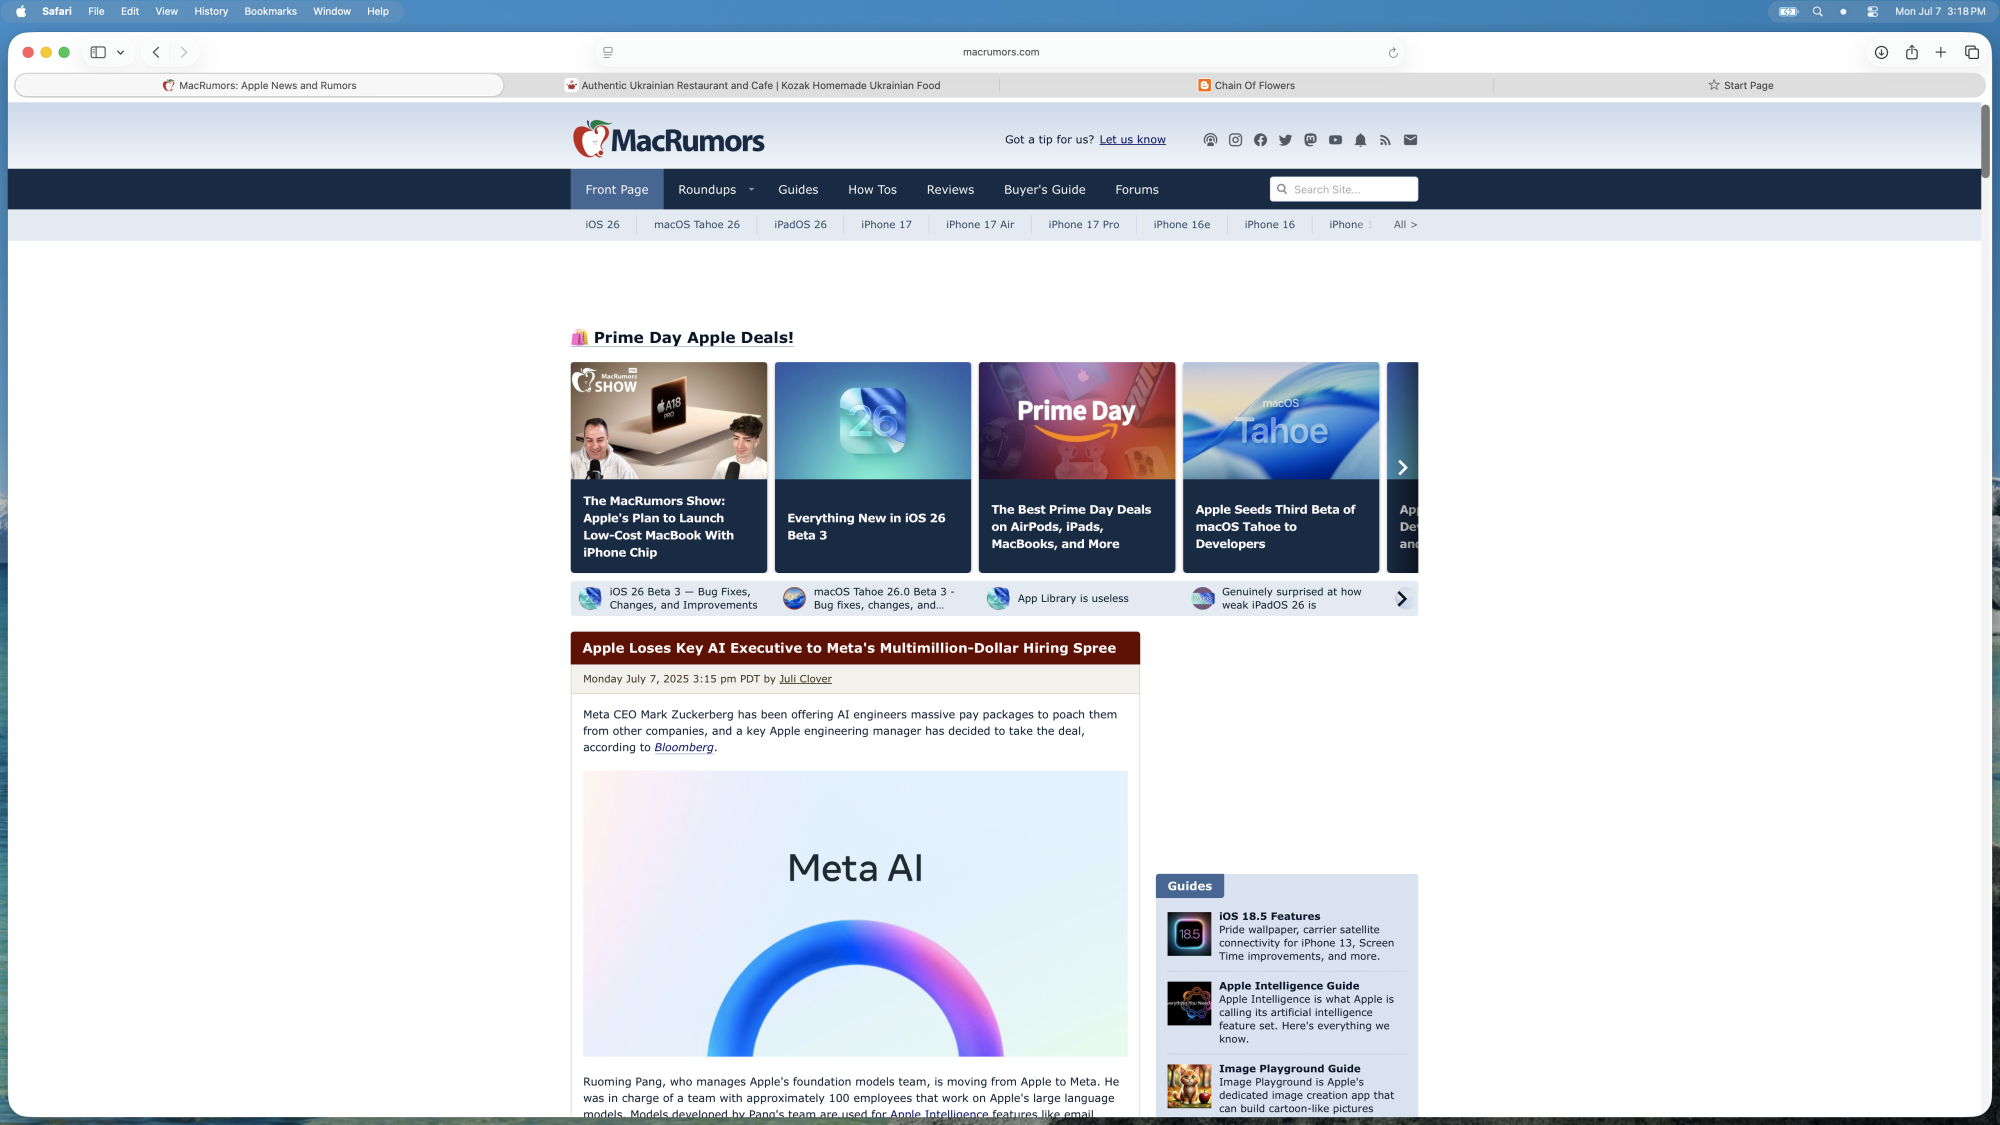The width and height of the screenshot is (2000, 1125).
Task: Click the magnifier icon in Search Site field
Action: coord(1282,189)
